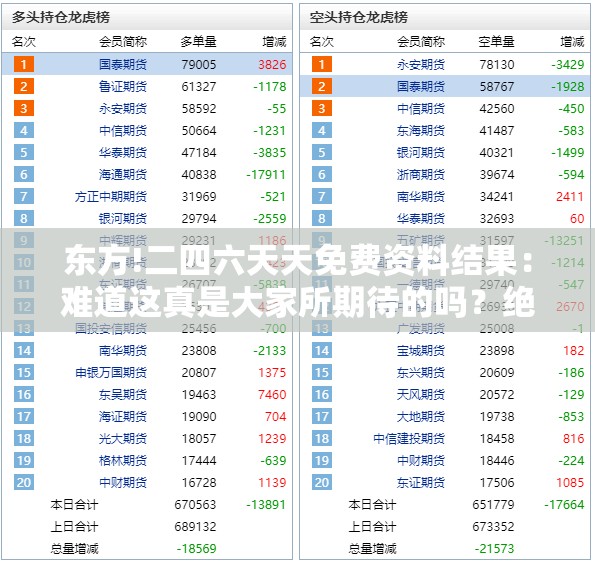Open 南华期货 in the 空头 table
The image size is (595, 561).
(420, 196)
